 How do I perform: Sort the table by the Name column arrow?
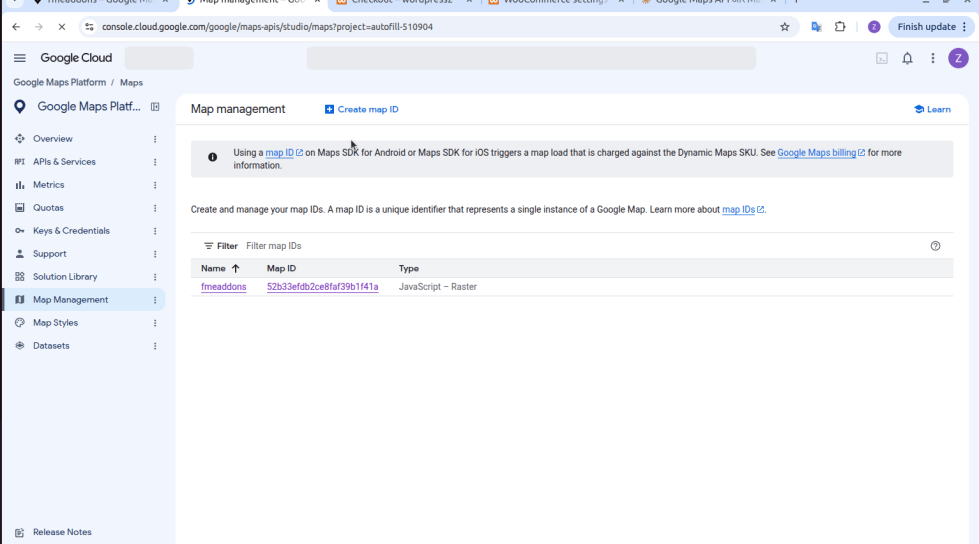tap(235, 269)
